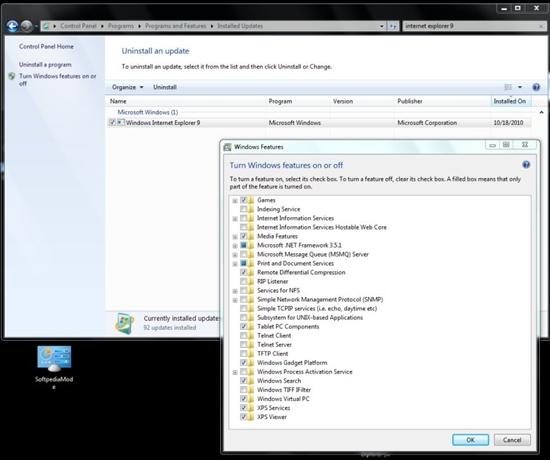Expand the Services for NFS node
The image size is (550, 460).
235,291
